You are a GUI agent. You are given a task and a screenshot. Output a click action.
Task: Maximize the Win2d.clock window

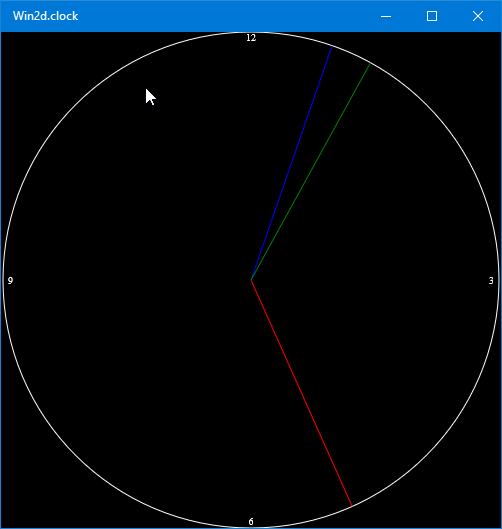click(432, 16)
